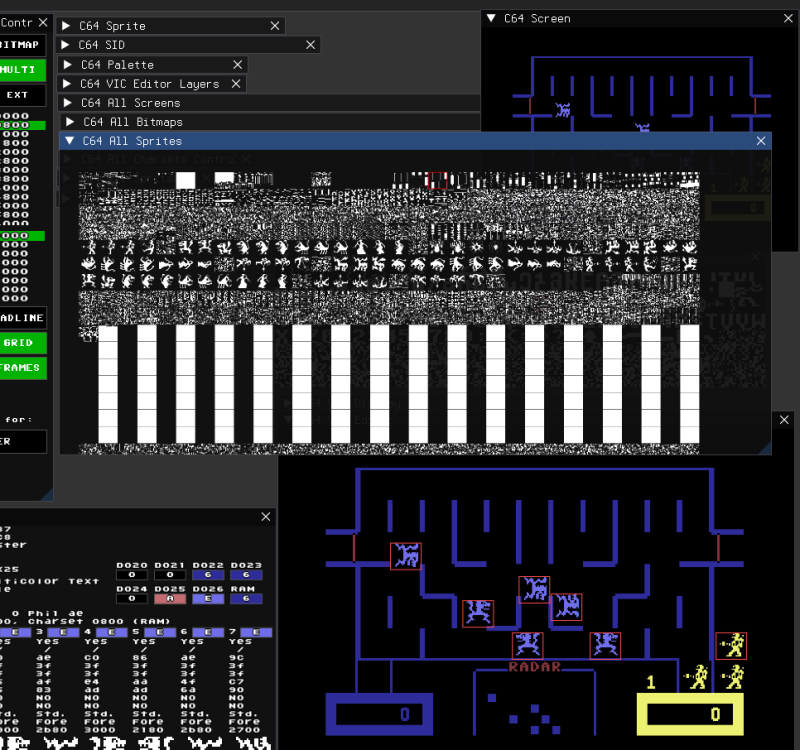Select the red-outlined sprite in All Sprites grid
Viewport: 800px width, 750px height.
point(437,180)
